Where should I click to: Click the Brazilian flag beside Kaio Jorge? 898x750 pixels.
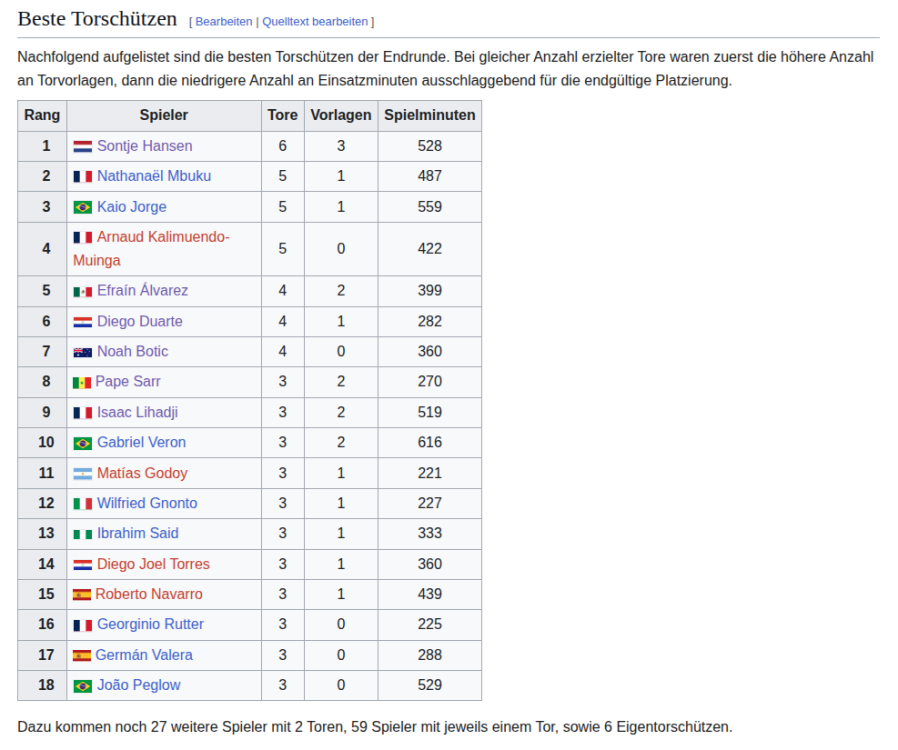82,207
